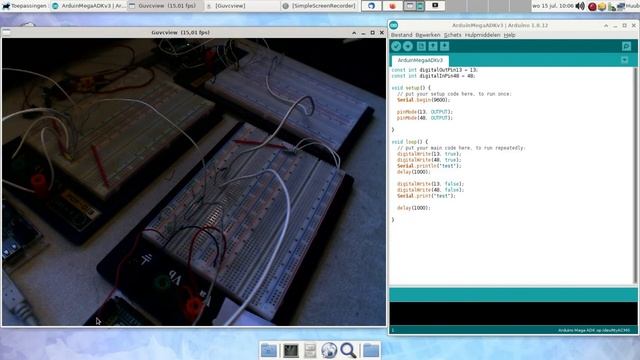Open a sketch via up-arrow toolbar icon

433,47
